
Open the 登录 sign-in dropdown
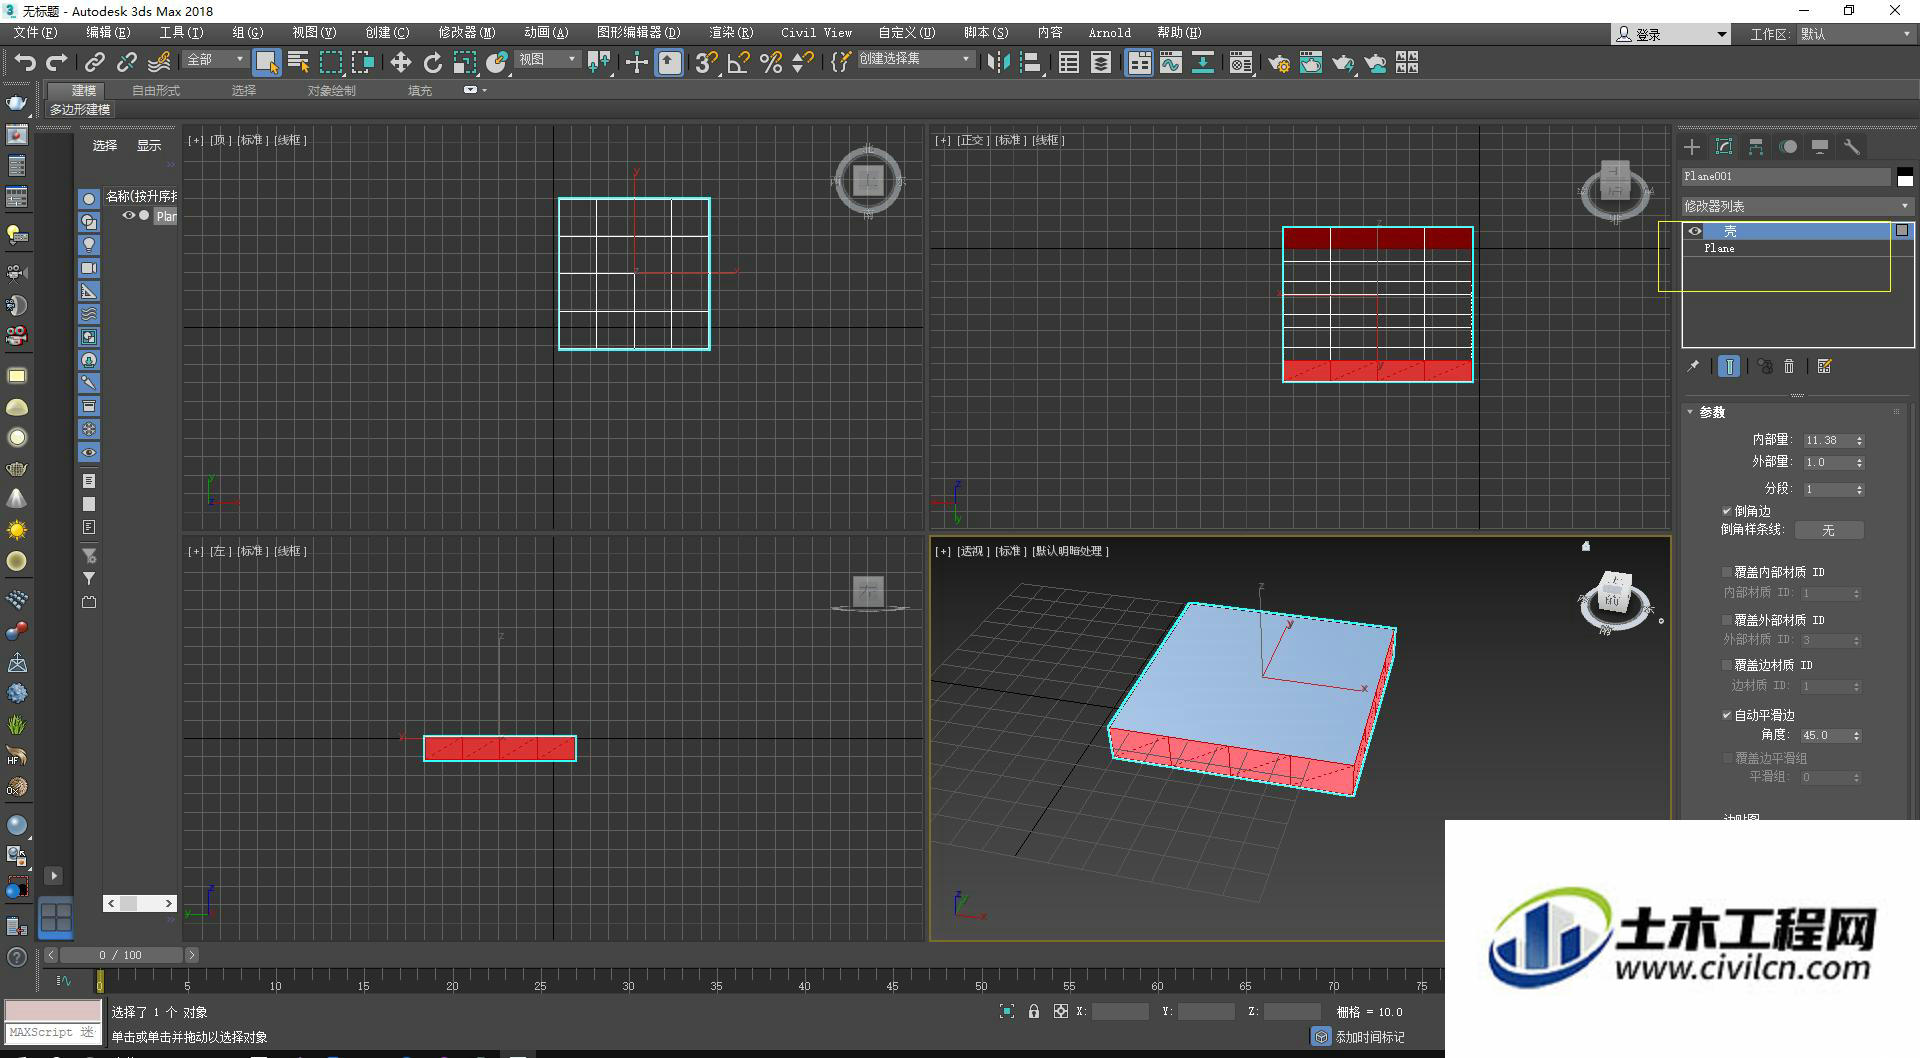pyautogui.click(x=1671, y=34)
